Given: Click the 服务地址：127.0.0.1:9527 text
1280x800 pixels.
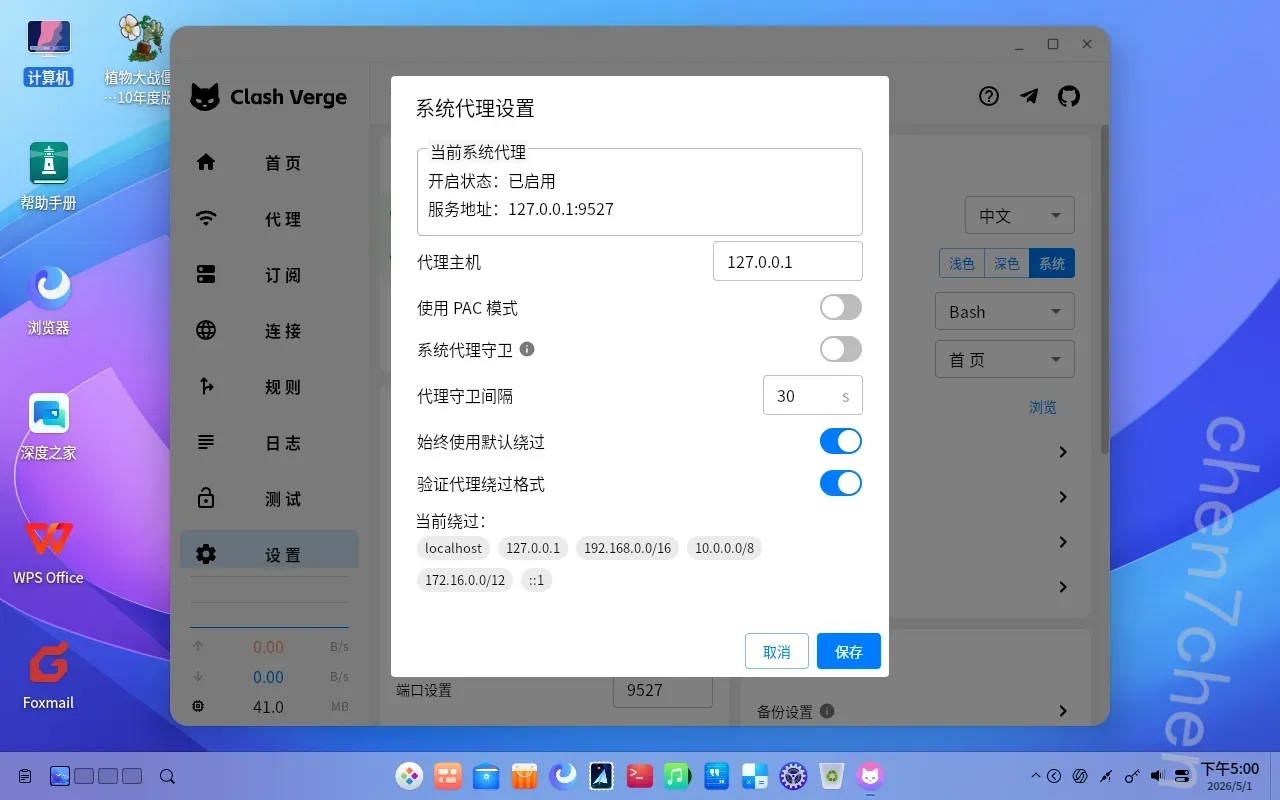Looking at the screenshot, I should [521, 209].
